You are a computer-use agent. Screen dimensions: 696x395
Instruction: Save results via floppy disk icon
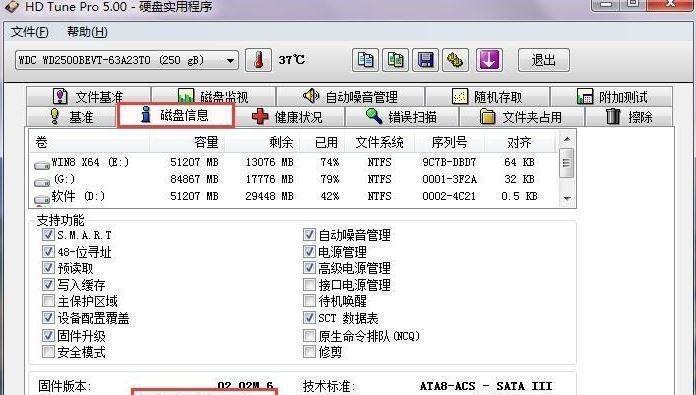(425, 60)
